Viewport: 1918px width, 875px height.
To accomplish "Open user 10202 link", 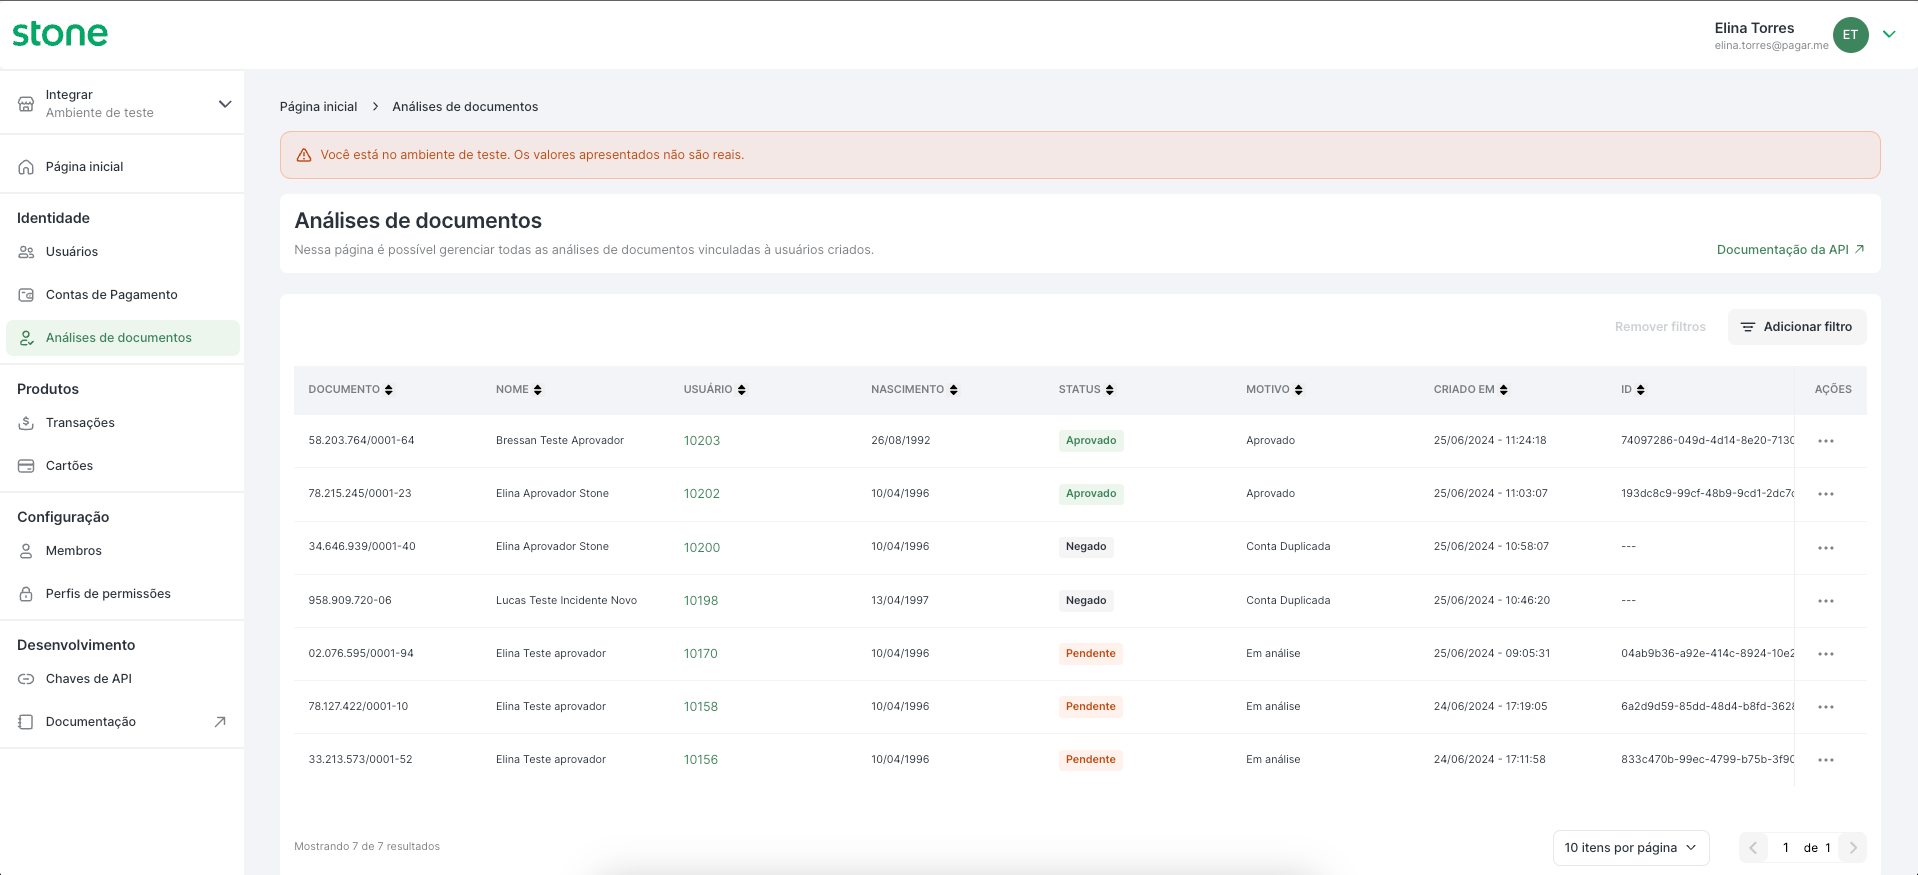I will click(702, 494).
